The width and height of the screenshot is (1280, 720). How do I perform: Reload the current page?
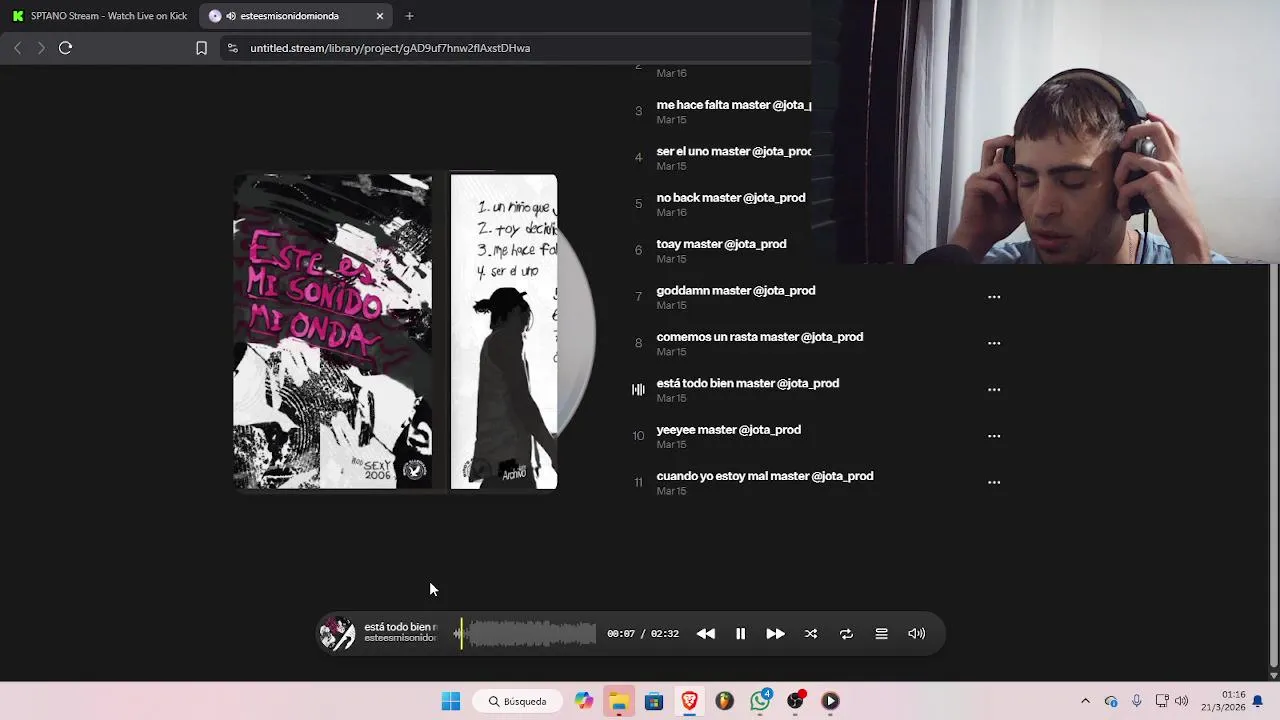pyautogui.click(x=66, y=48)
